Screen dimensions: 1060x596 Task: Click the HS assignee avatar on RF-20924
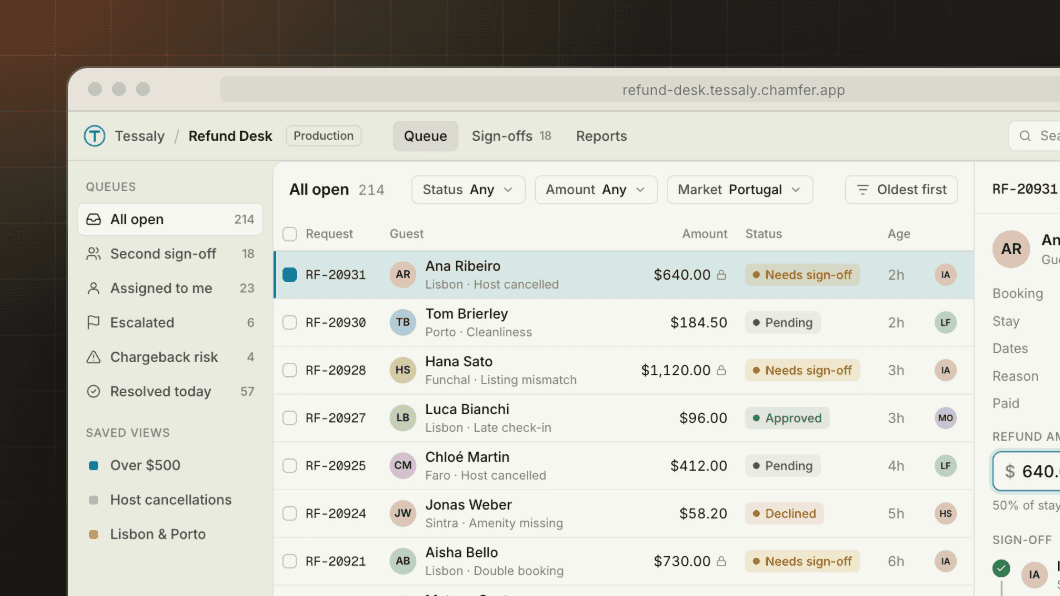click(946, 514)
